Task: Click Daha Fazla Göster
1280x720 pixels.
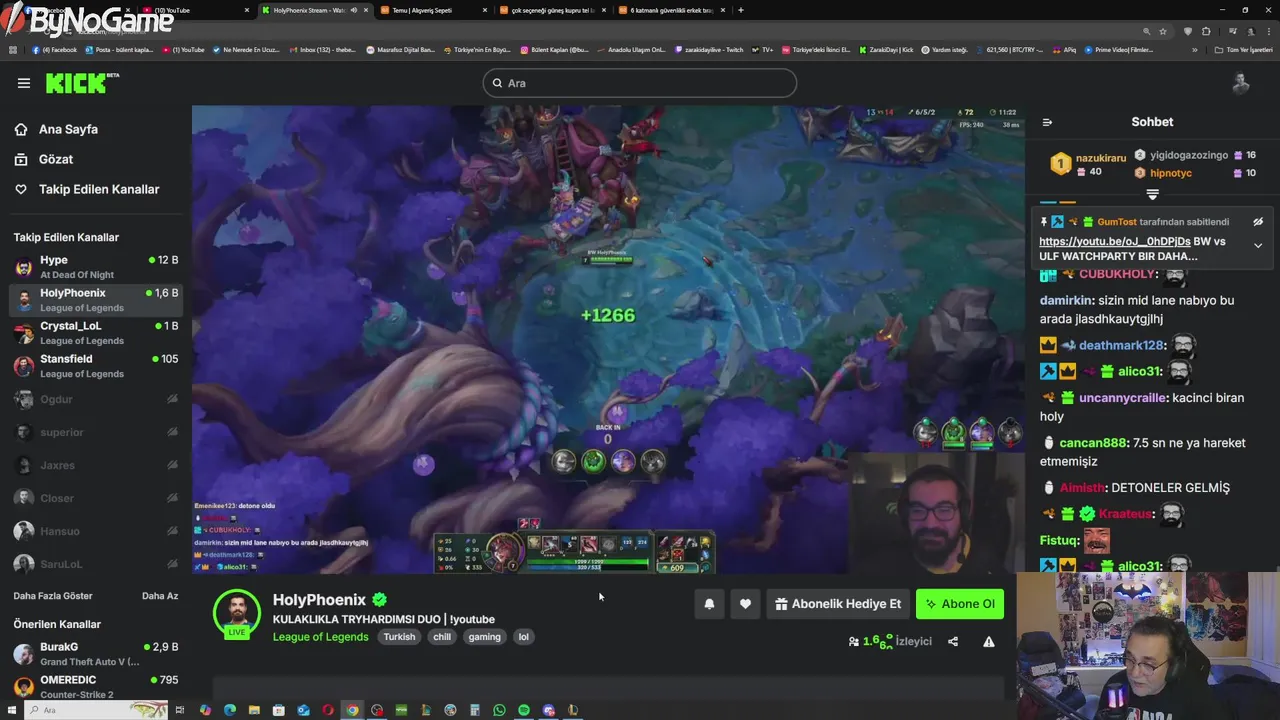Action: click(53, 596)
